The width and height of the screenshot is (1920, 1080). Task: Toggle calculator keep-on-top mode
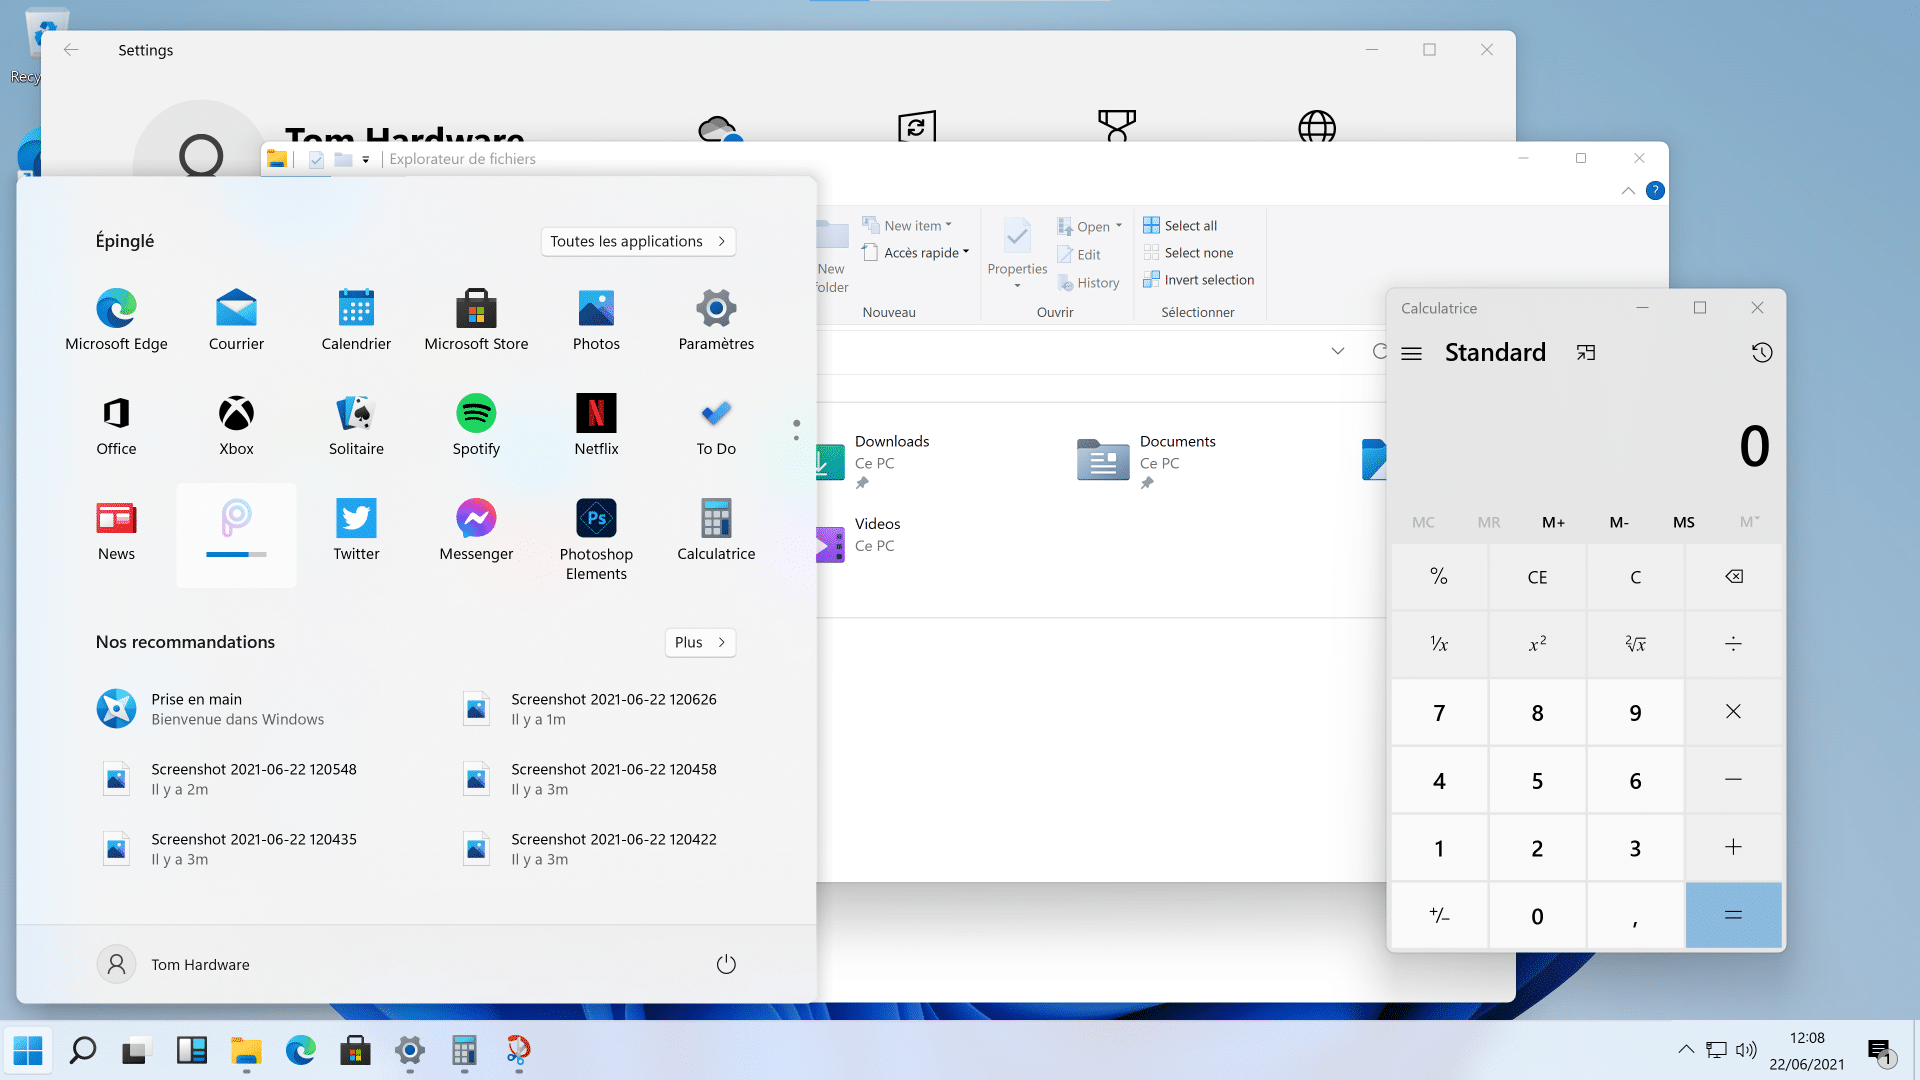pos(1586,352)
